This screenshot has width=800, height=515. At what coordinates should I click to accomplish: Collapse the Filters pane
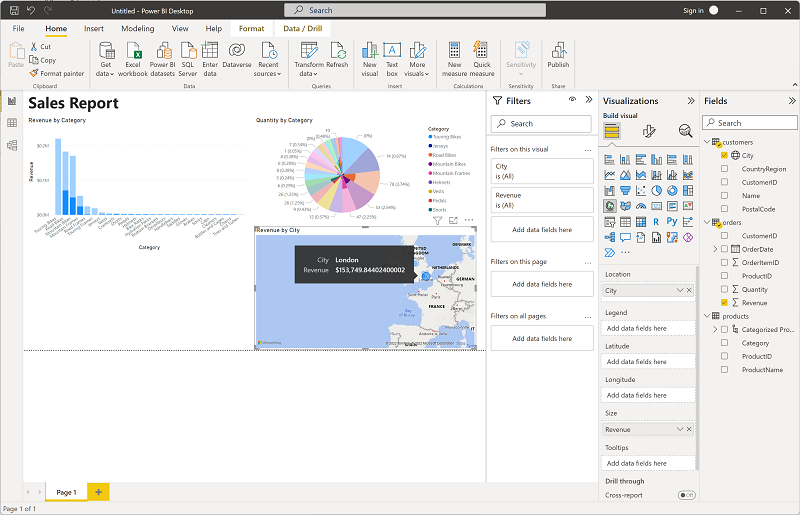[589, 100]
